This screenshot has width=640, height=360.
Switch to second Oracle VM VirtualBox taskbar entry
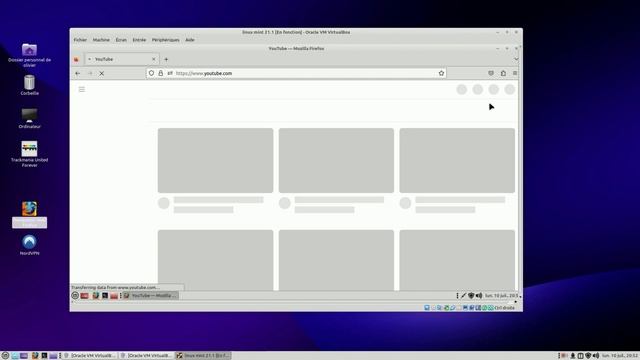pyautogui.click(x=147, y=356)
